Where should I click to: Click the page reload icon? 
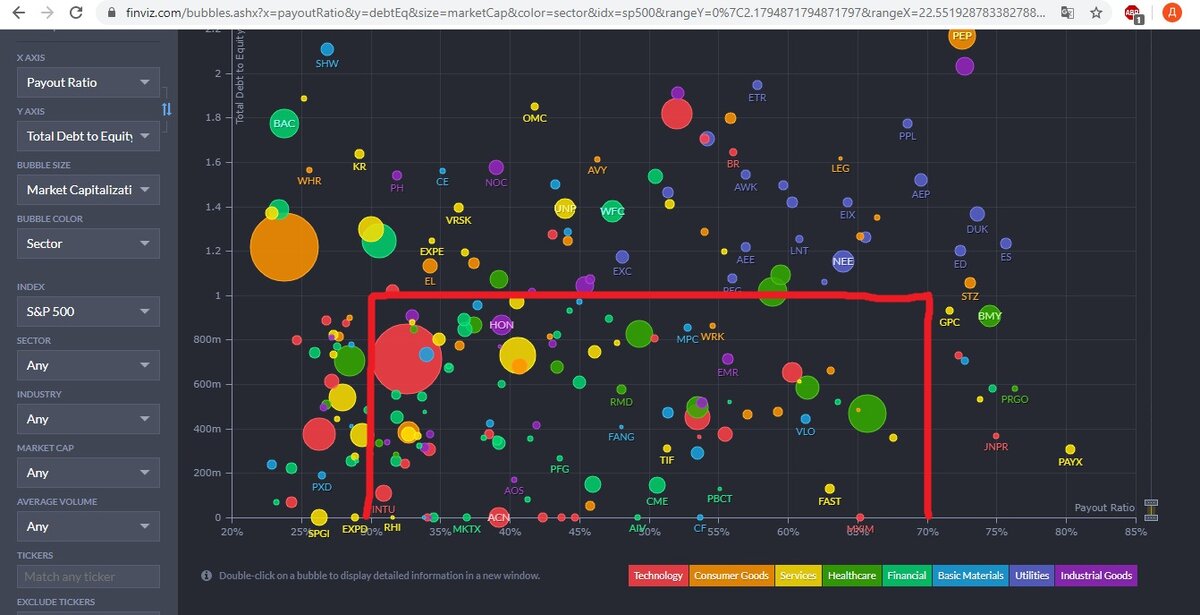76,14
